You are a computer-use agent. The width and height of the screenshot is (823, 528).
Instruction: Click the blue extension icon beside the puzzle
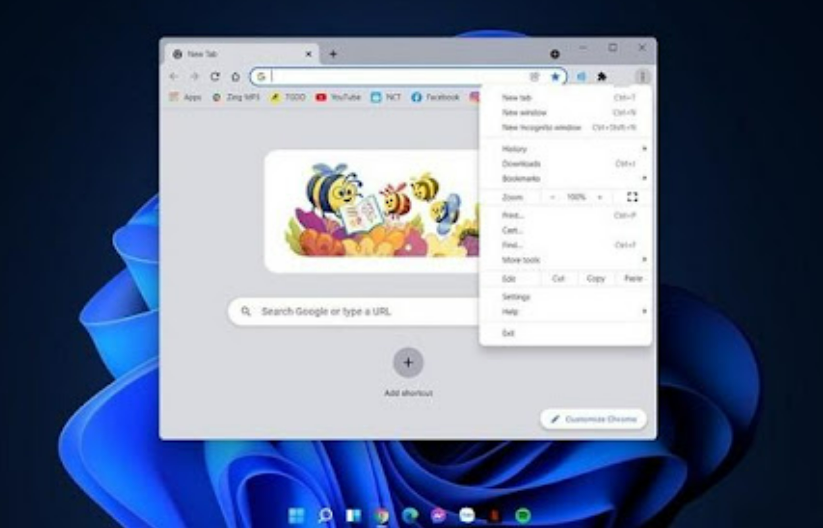(581, 77)
